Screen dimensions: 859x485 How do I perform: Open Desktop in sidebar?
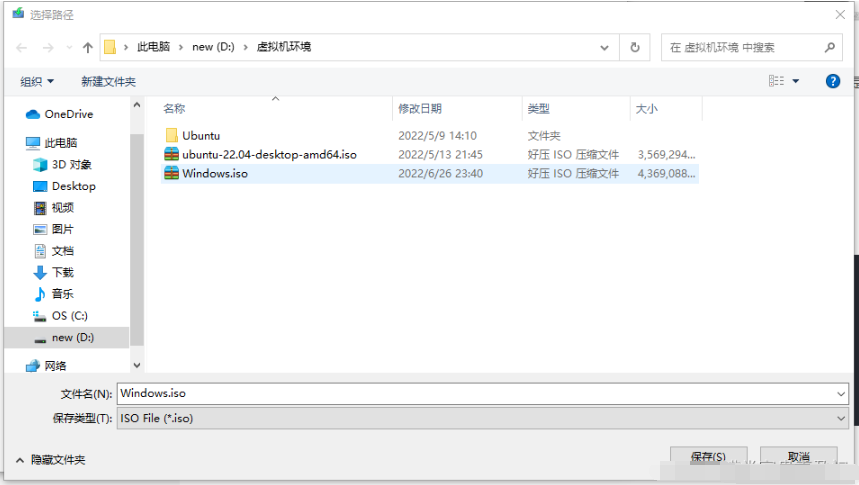point(65,186)
